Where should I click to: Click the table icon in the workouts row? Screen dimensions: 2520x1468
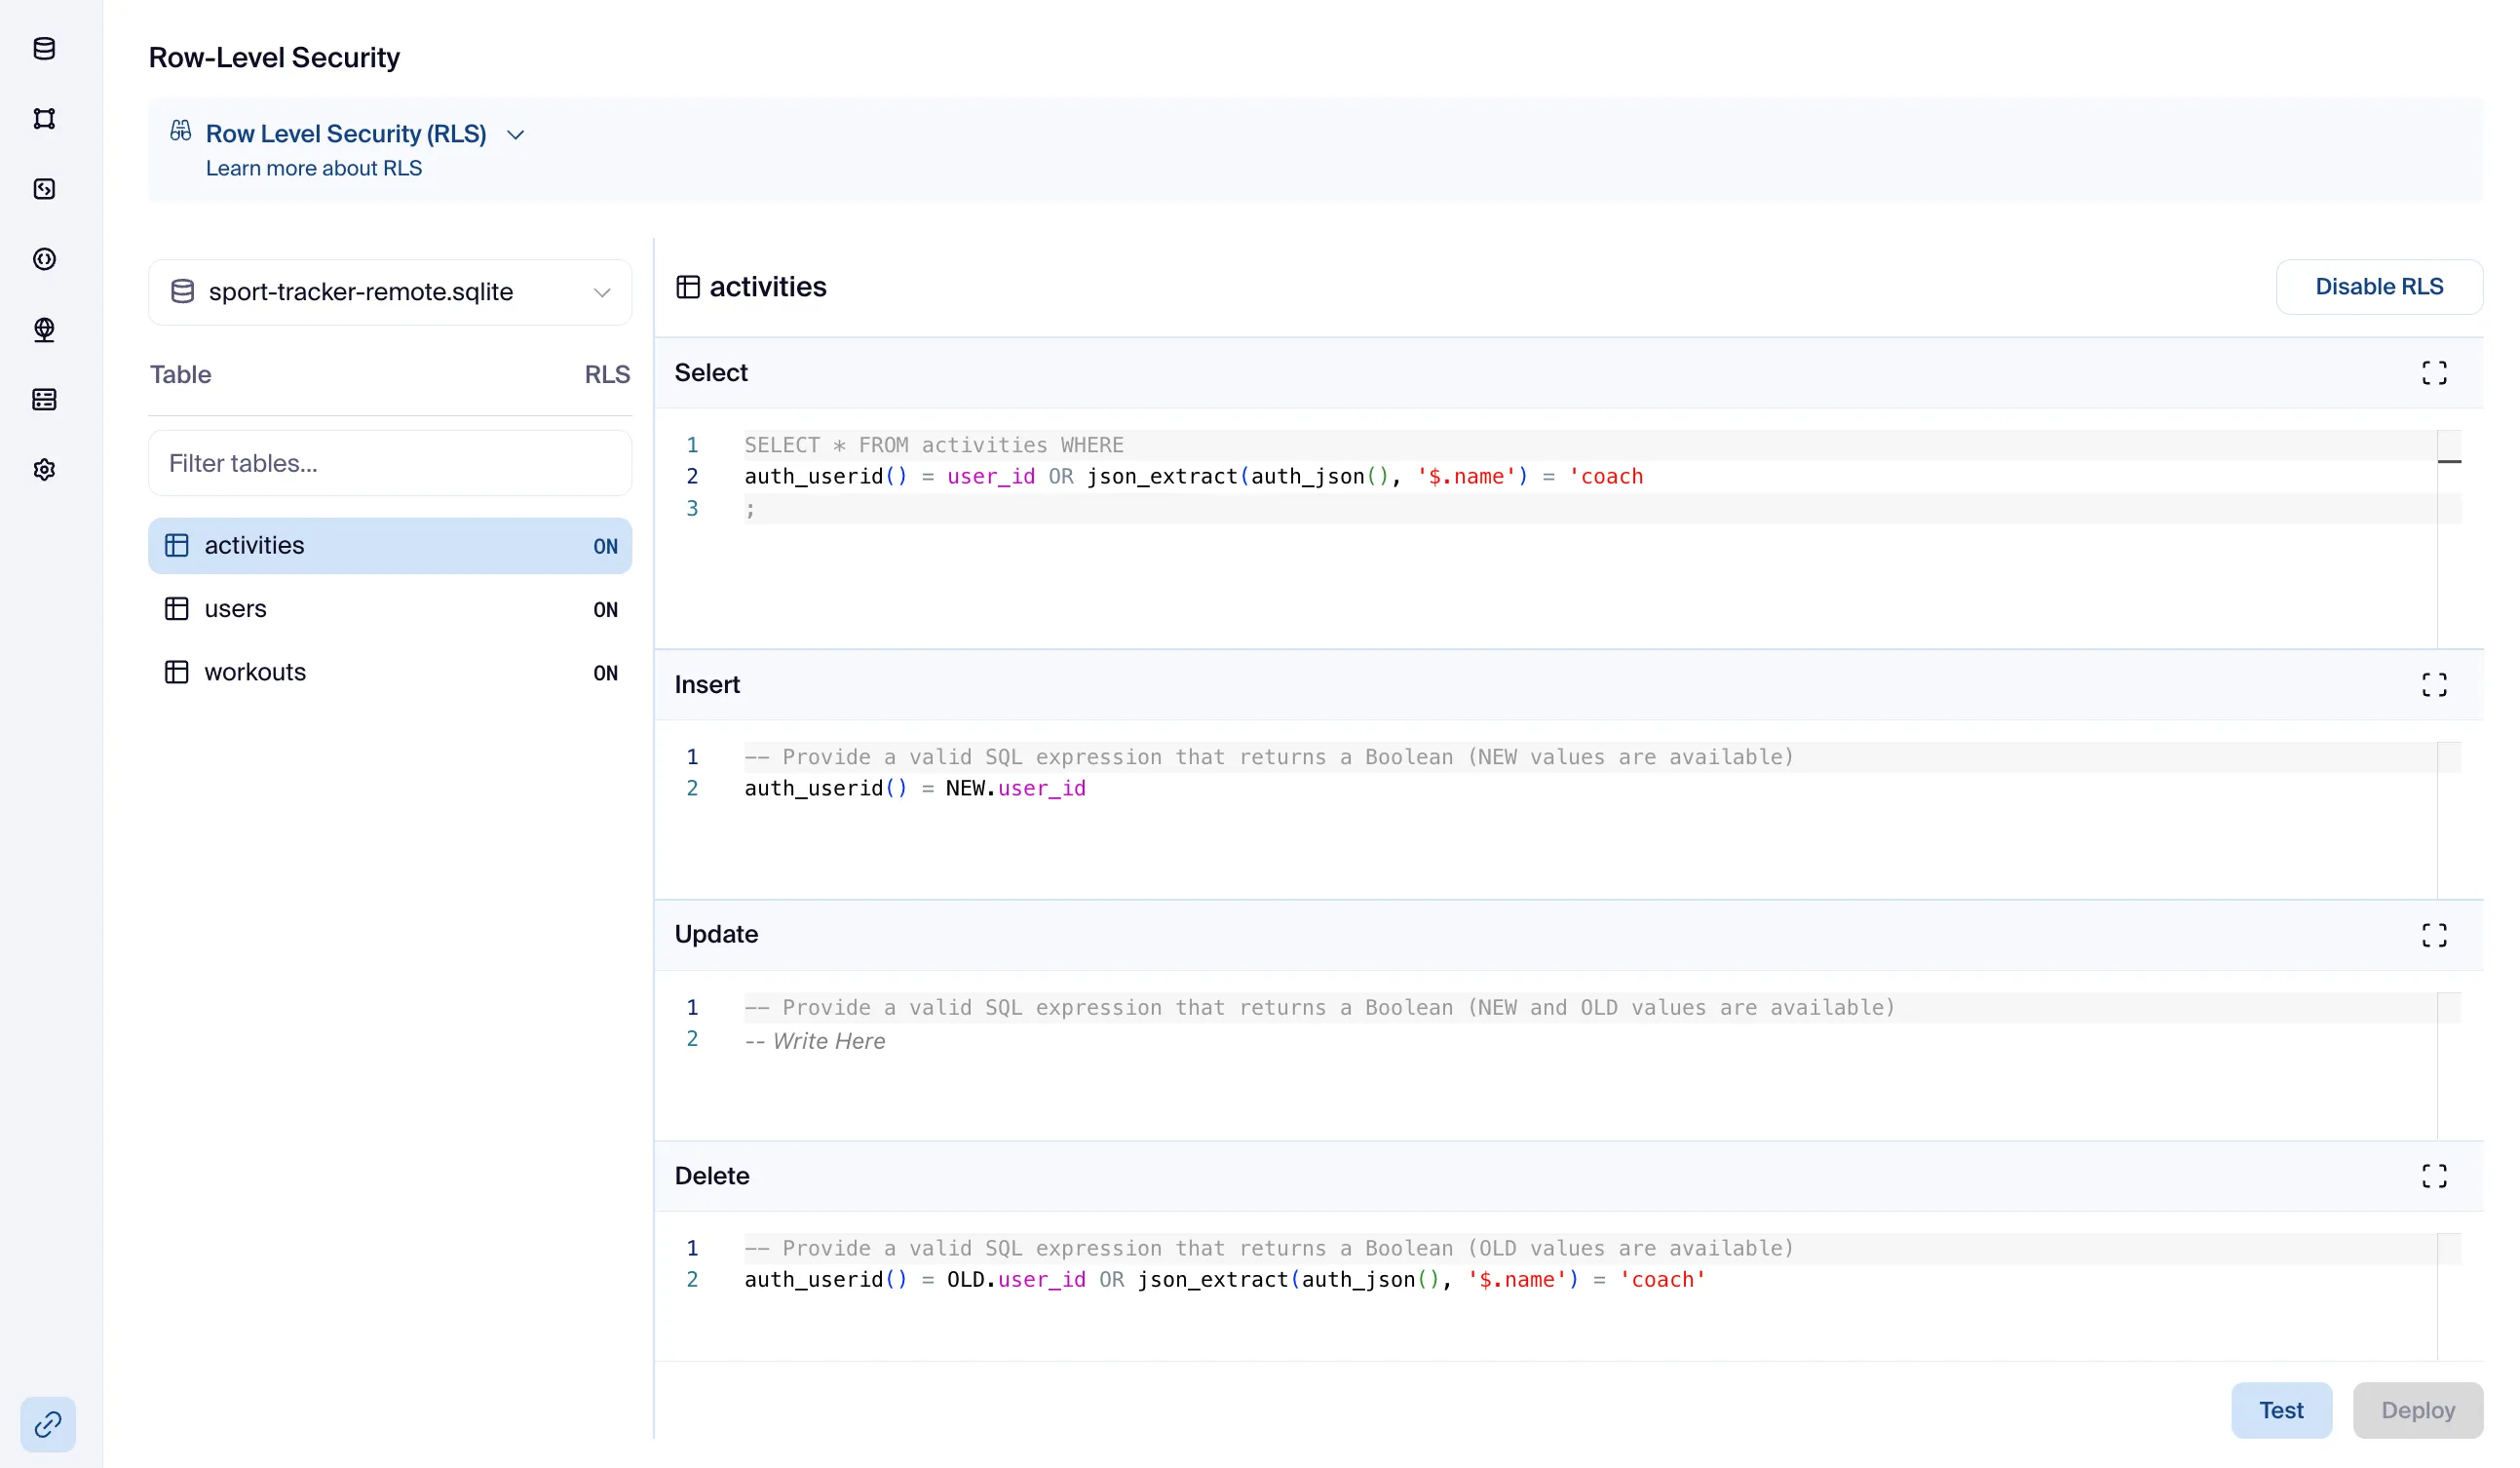177,672
